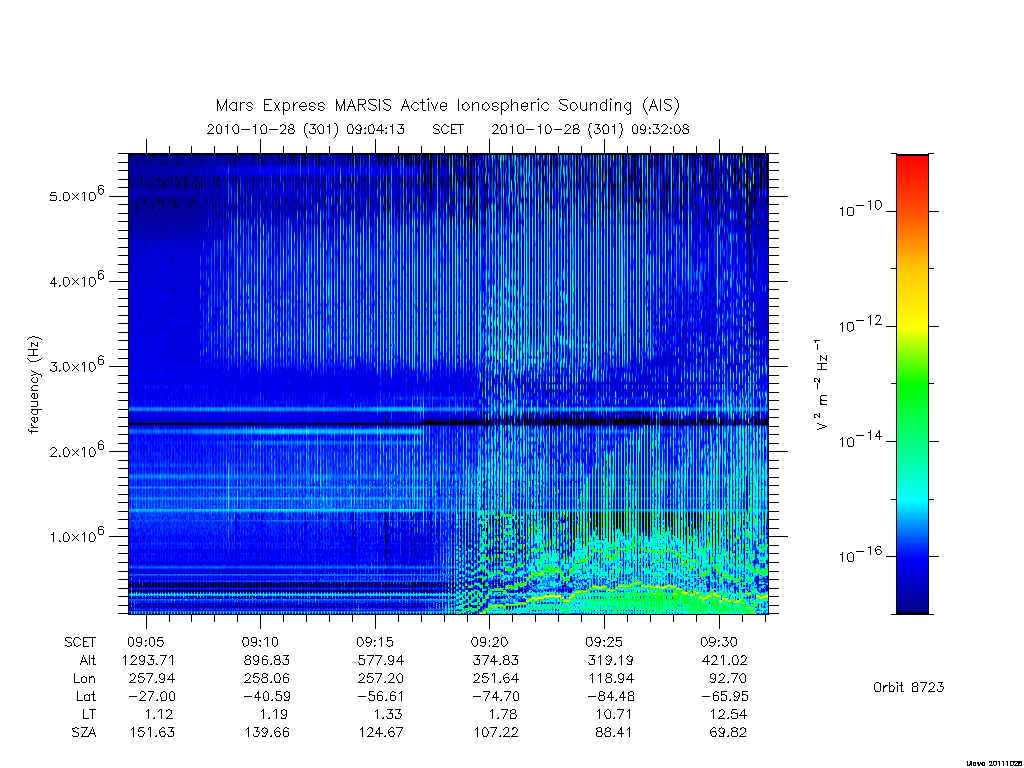
Task: Click the LT row label
Action: (89, 714)
